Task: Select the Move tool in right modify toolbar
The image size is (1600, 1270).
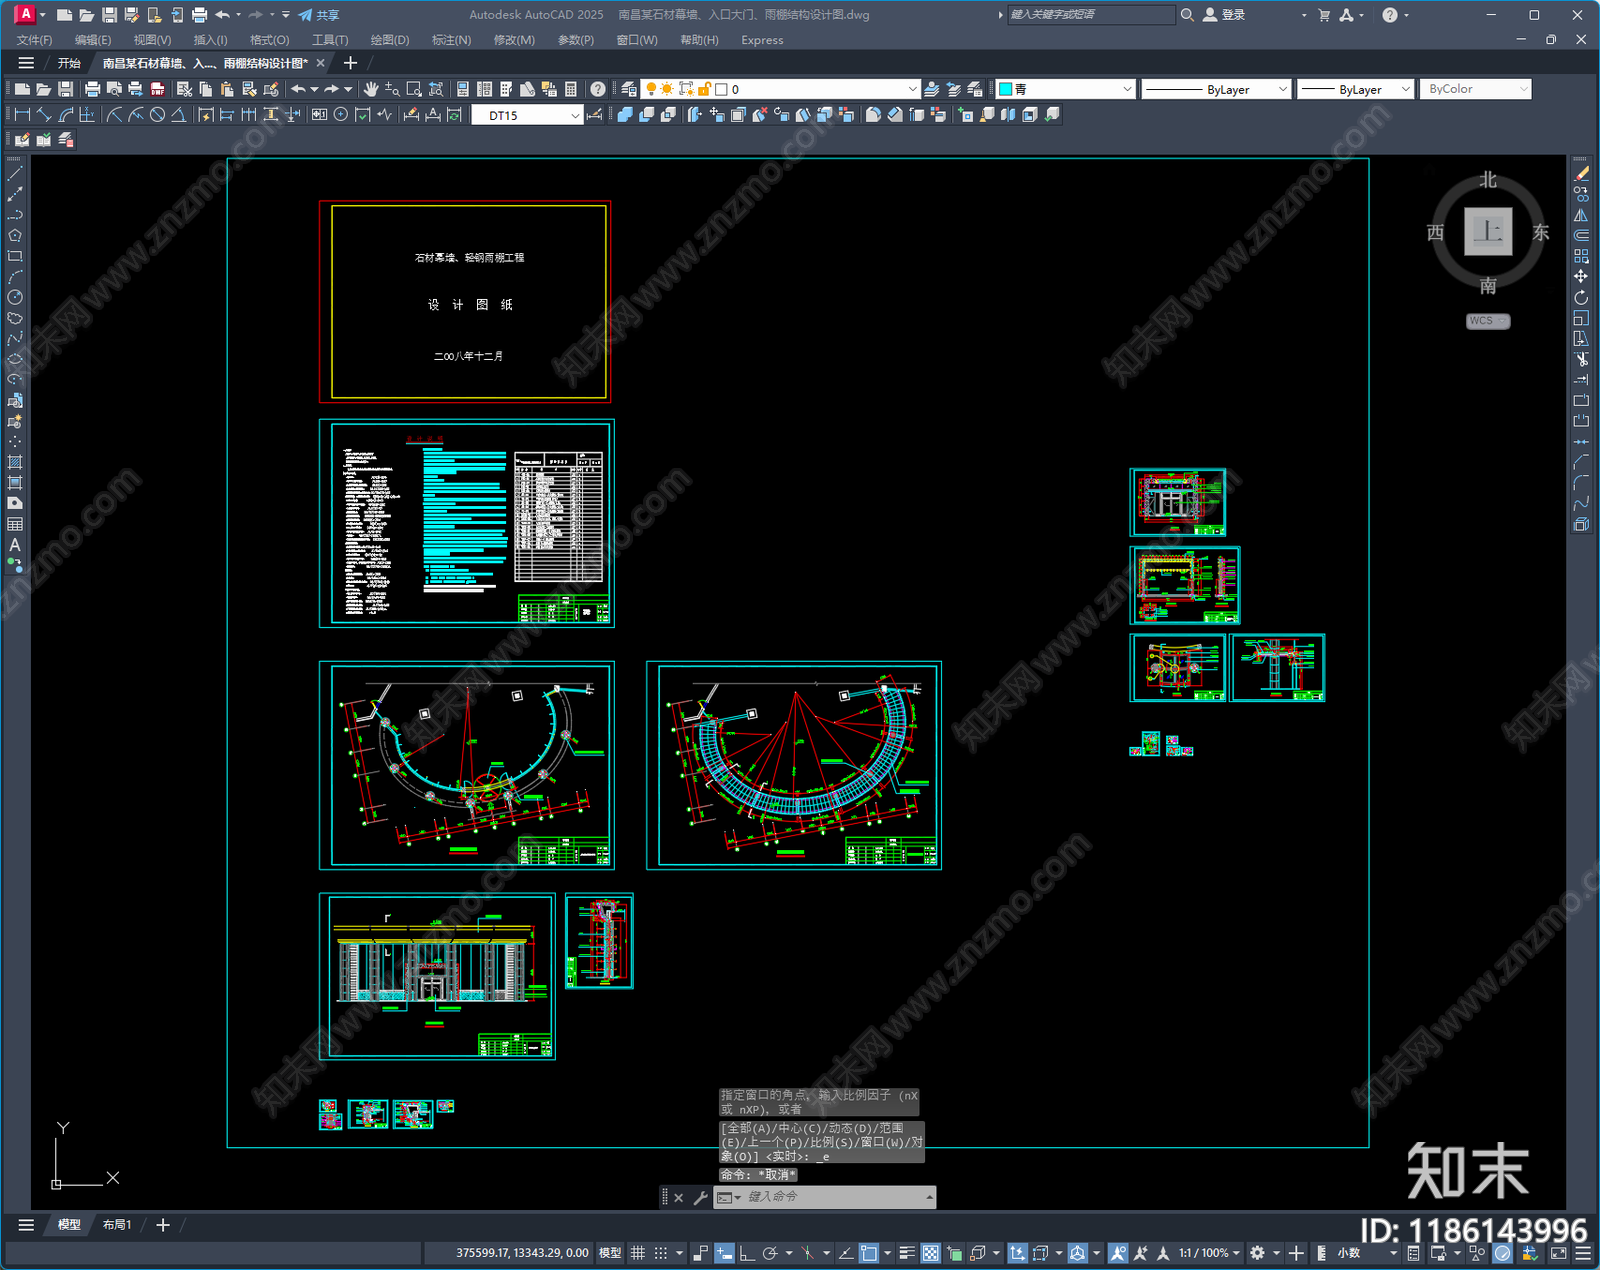Action: [x=1581, y=277]
